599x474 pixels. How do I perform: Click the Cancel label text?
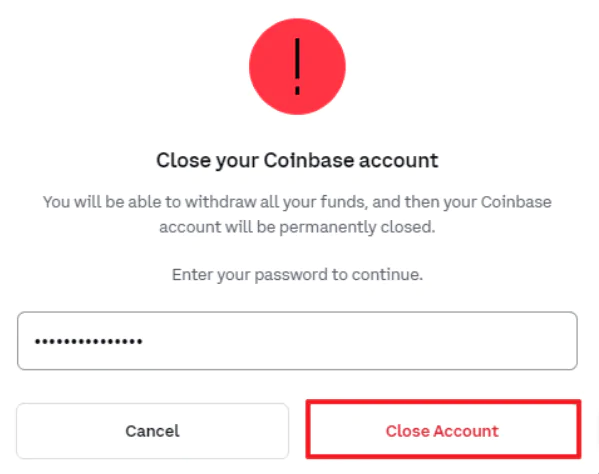152,431
